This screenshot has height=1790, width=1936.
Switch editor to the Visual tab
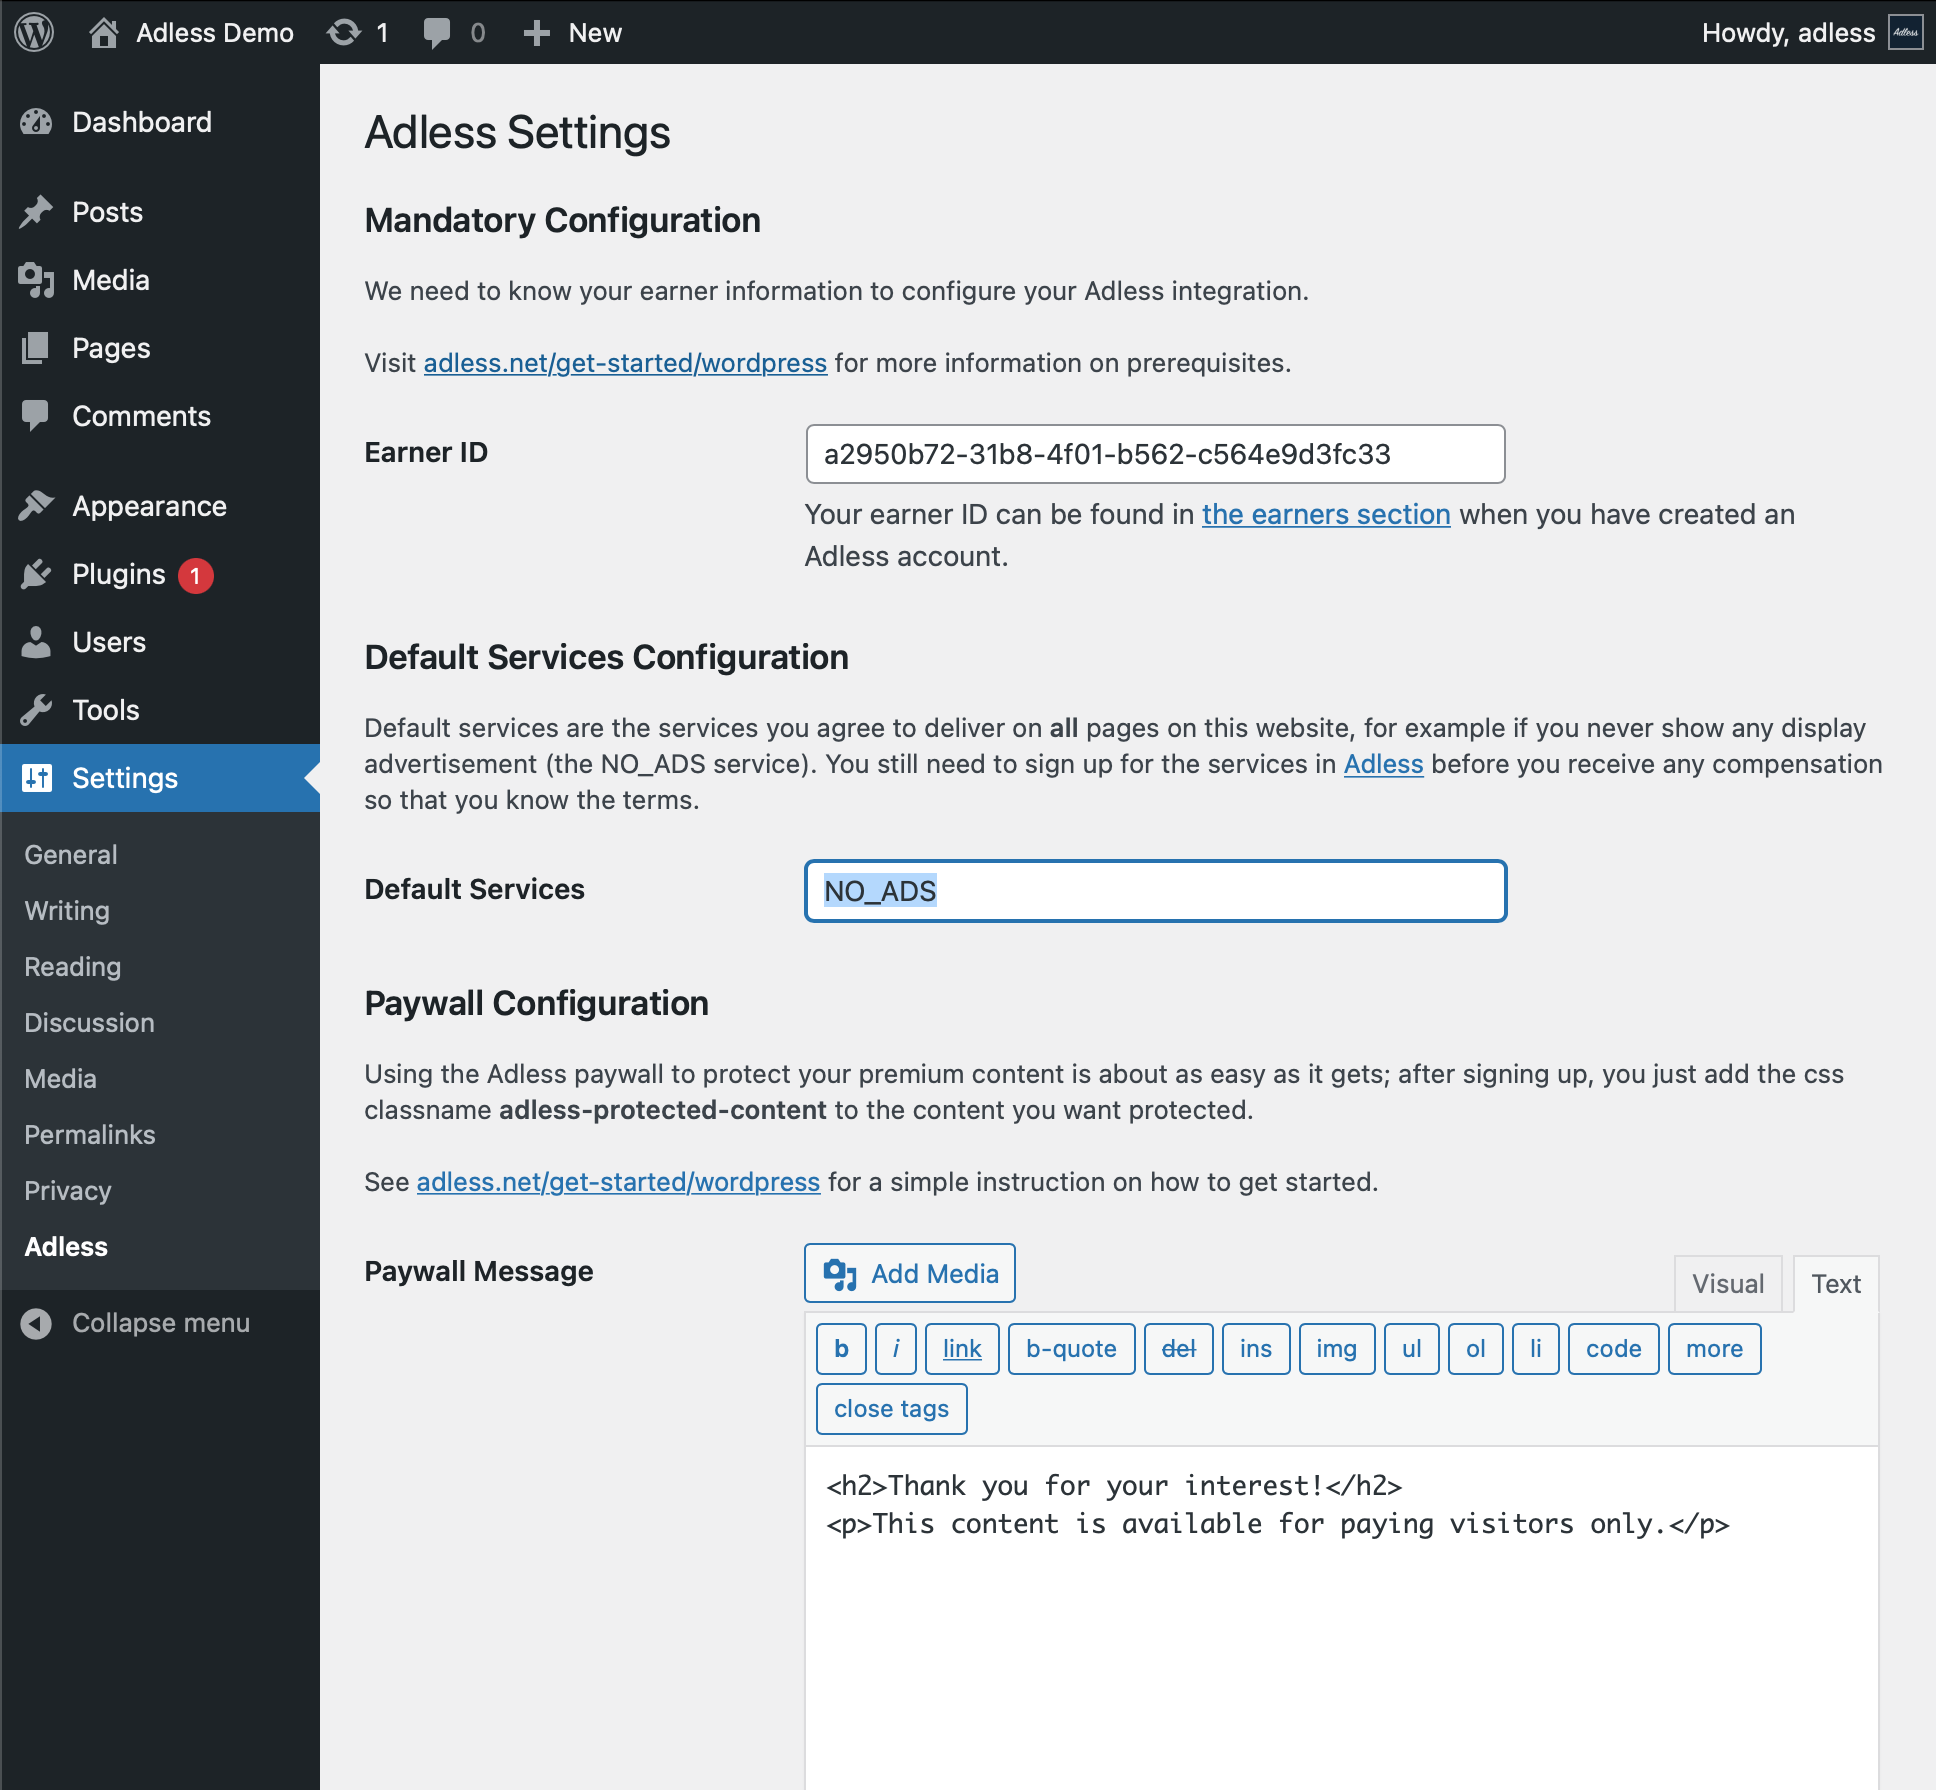(1727, 1284)
